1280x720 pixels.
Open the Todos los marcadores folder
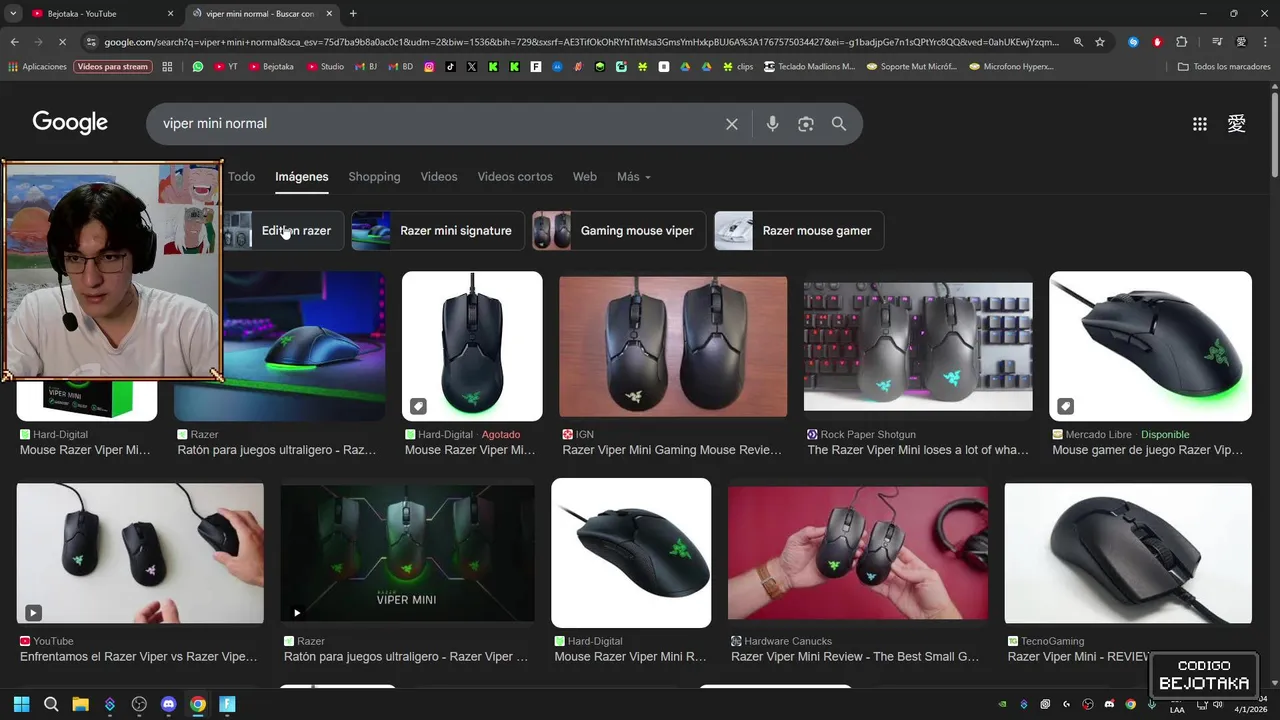point(1224,67)
